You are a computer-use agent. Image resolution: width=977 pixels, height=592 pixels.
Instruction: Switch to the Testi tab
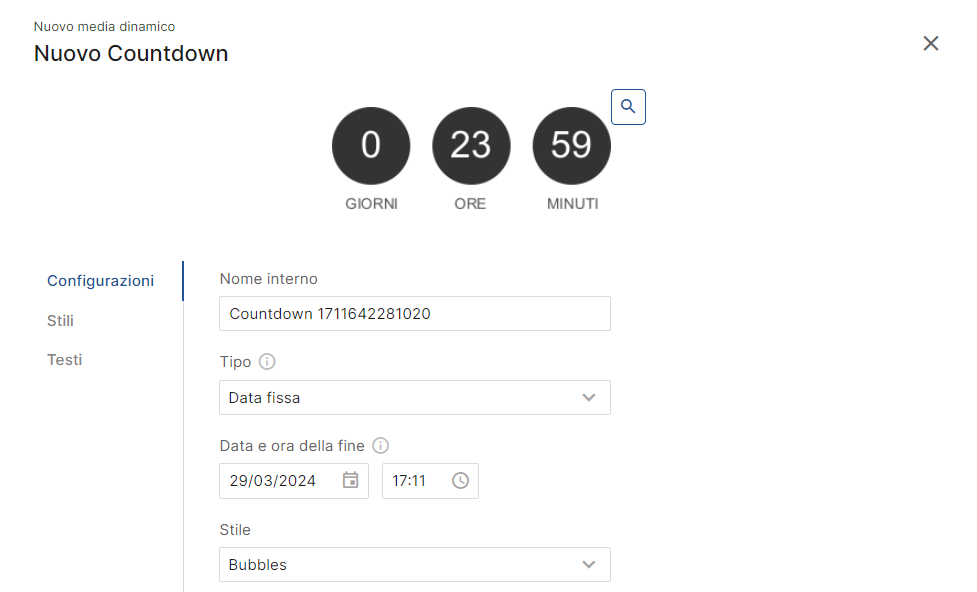(65, 360)
